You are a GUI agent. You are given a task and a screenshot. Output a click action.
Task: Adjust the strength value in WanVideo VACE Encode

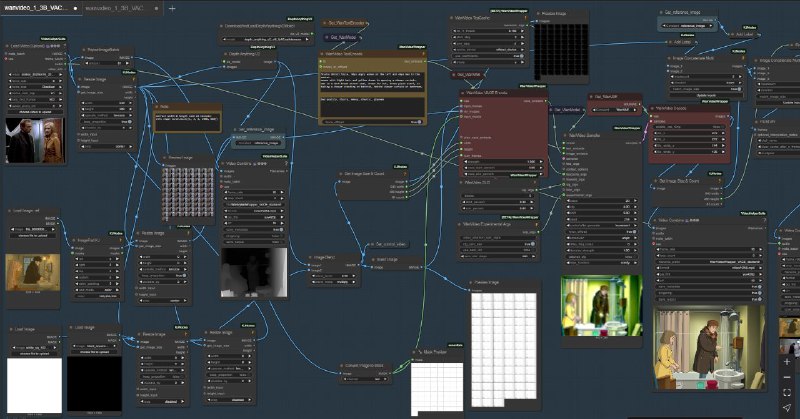pos(503,162)
